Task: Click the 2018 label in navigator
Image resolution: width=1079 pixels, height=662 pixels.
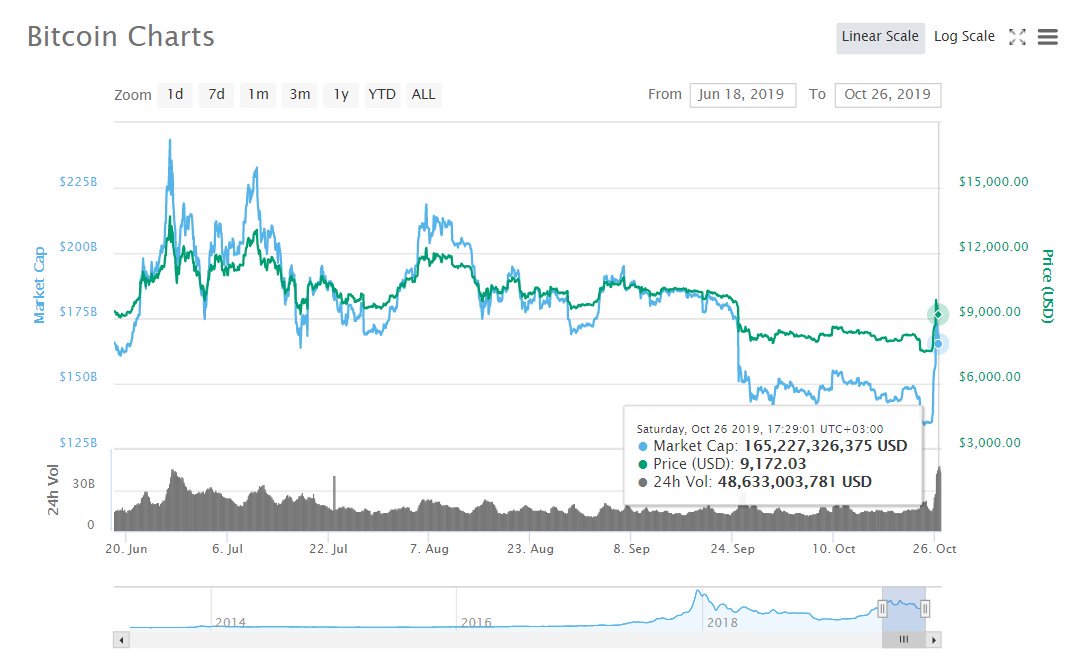Action: click(x=723, y=623)
